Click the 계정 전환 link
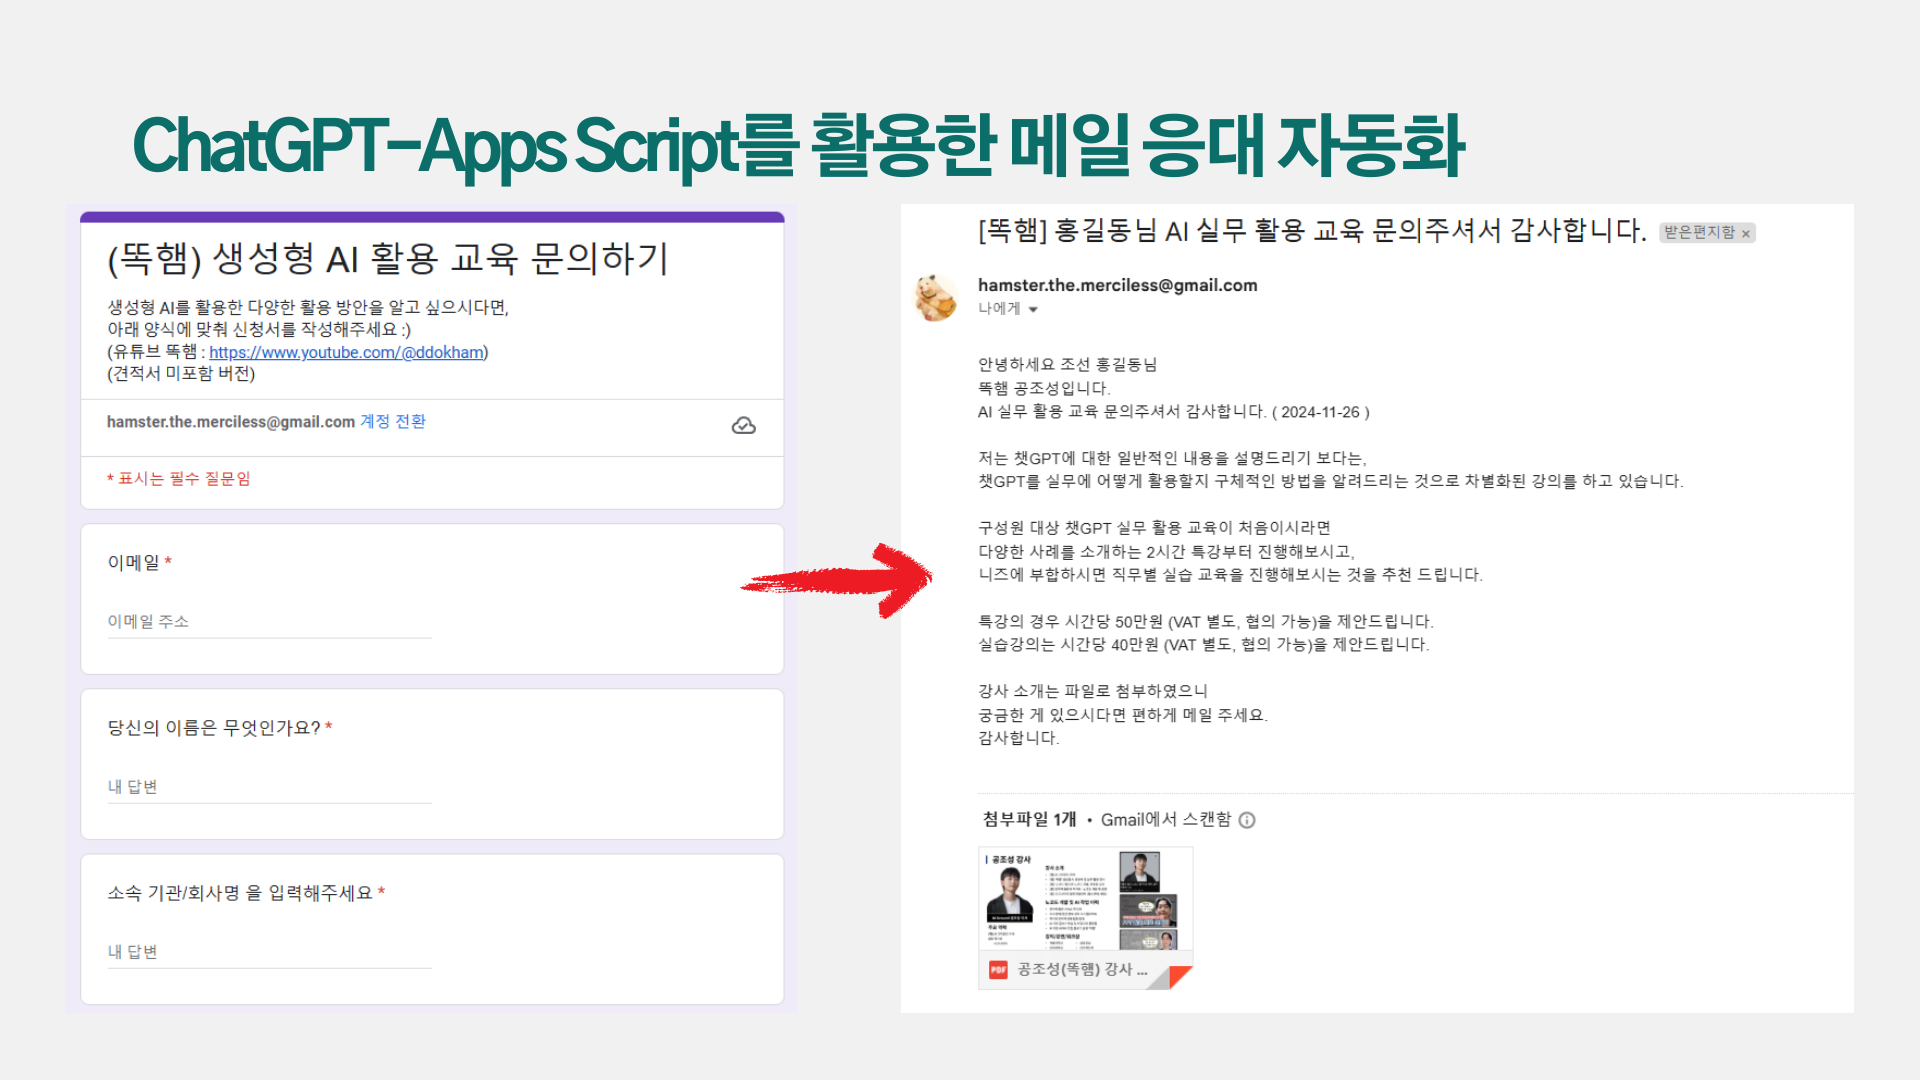Image resolution: width=1920 pixels, height=1080 pixels. pos(393,422)
